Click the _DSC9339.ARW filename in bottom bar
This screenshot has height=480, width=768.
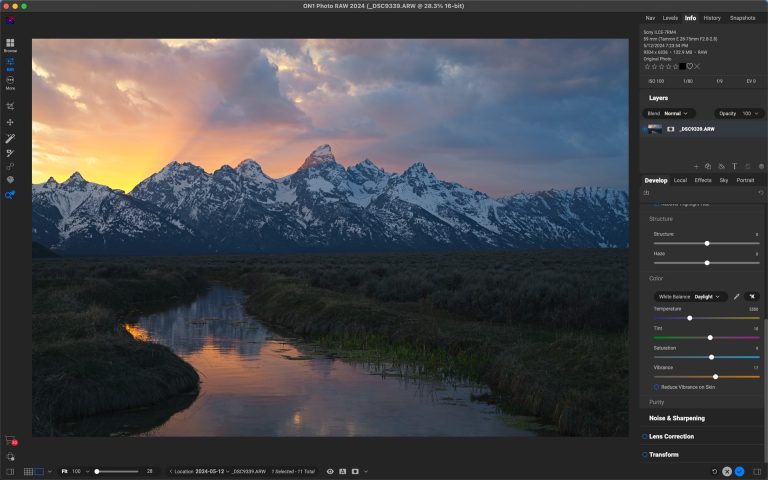coord(249,472)
